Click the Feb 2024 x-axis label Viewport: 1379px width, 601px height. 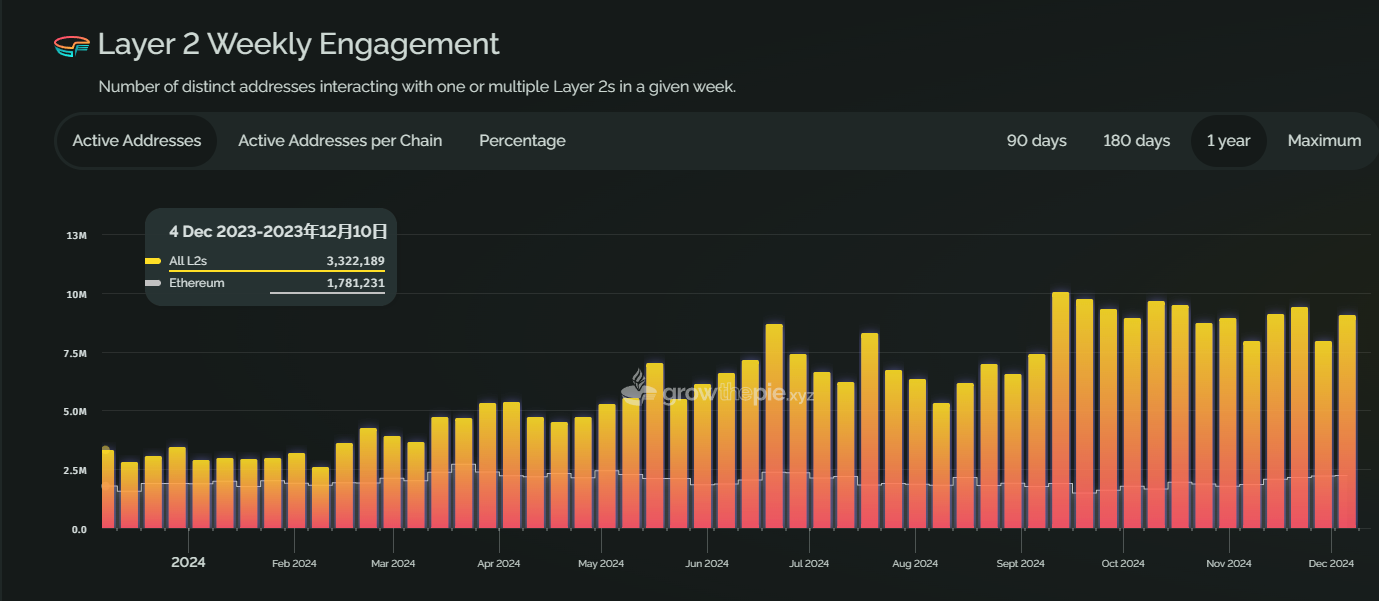(294, 564)
